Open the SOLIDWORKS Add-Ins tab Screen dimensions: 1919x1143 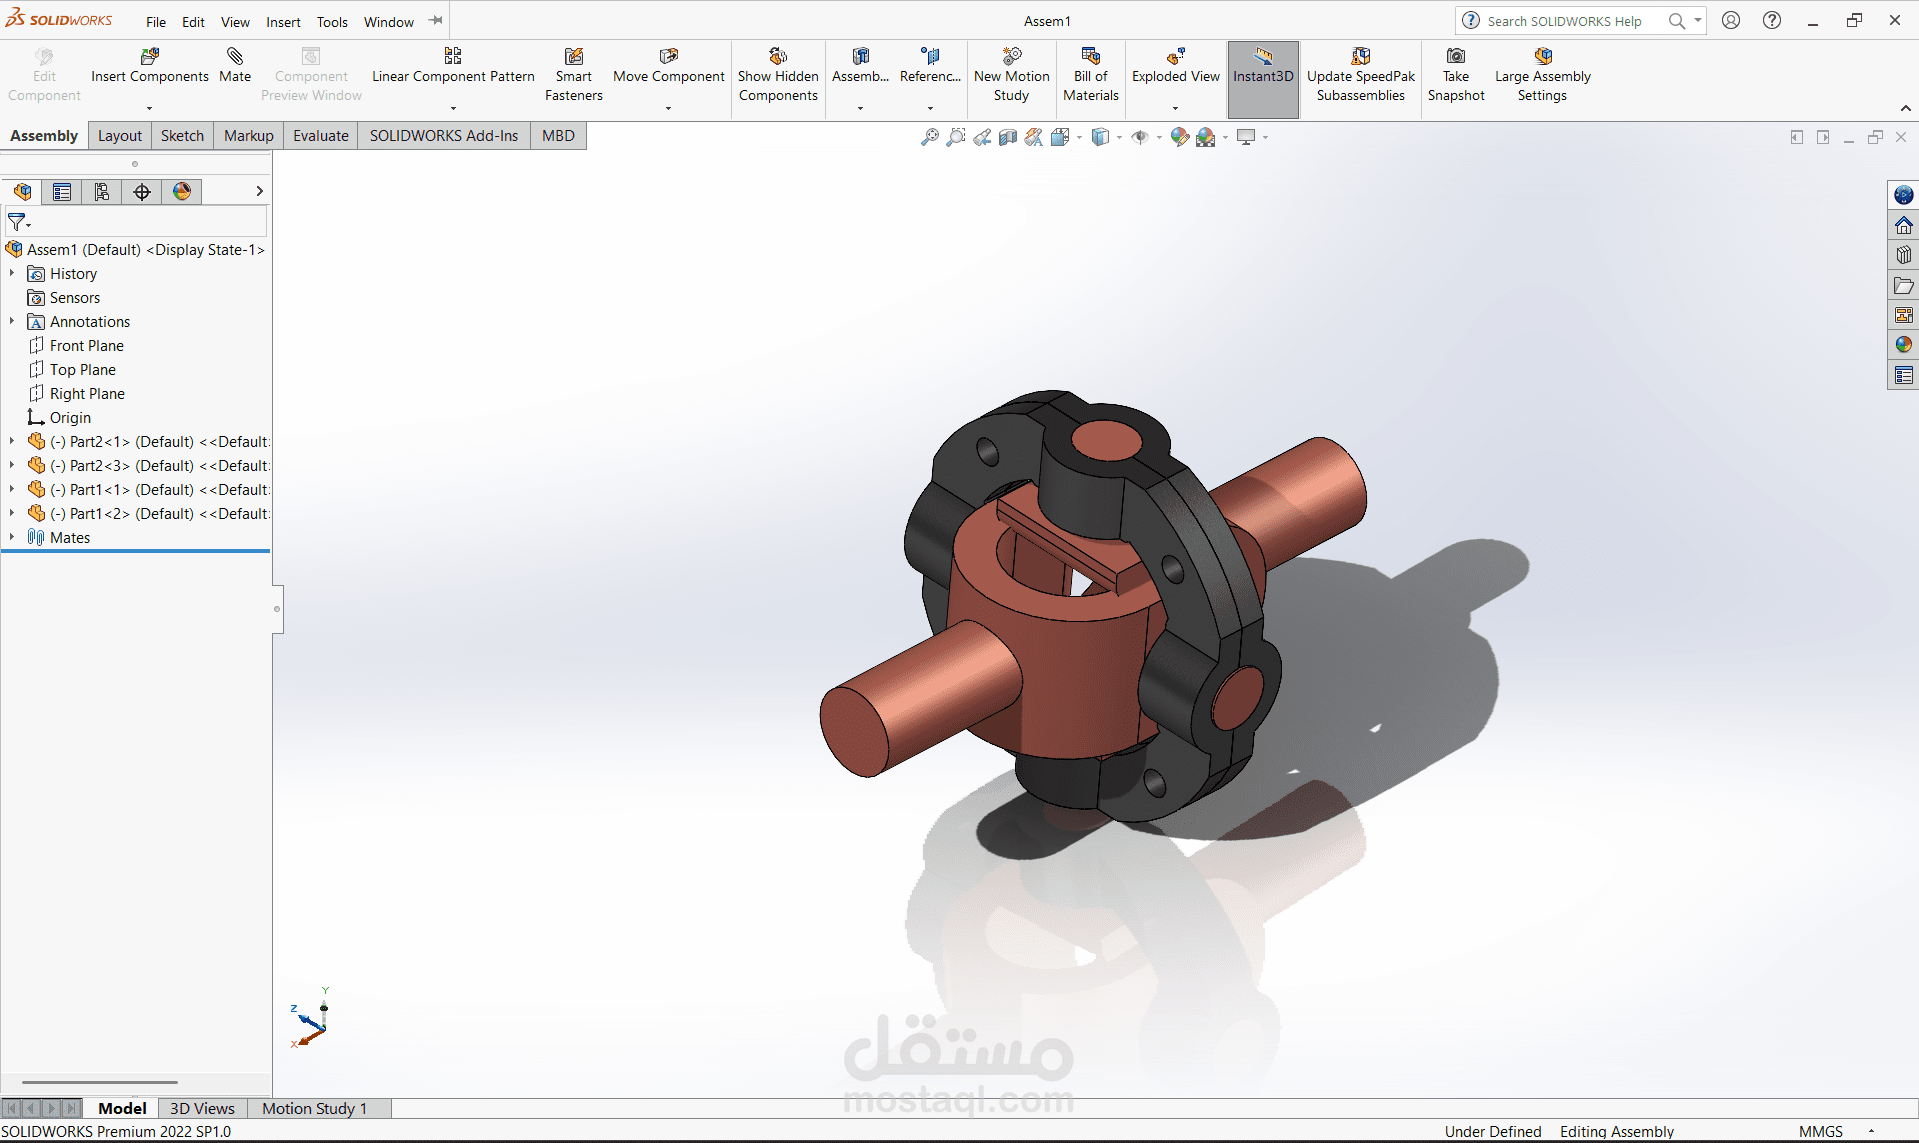(x=444, y=136)
